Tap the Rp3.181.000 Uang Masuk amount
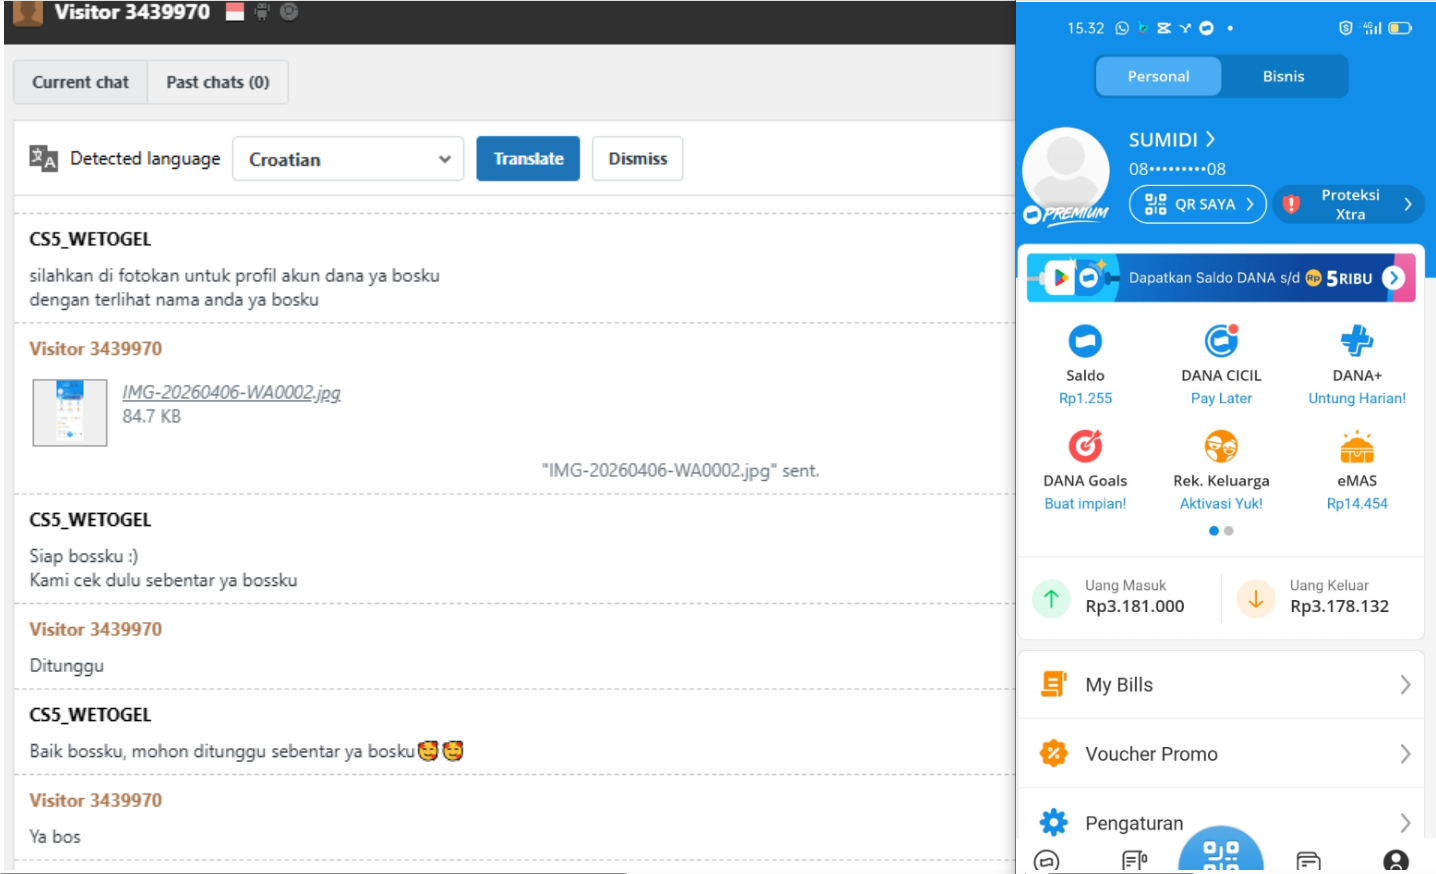This screenshot has height=874, width=1436. [1135, 606]
